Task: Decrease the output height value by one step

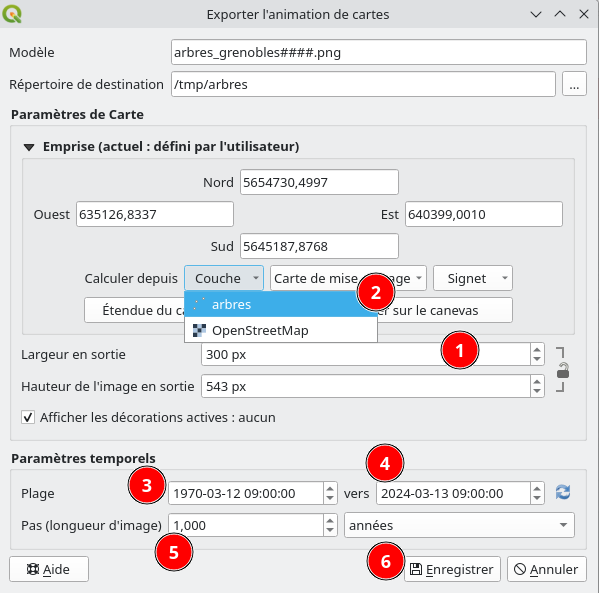Action: pos(537,391)
